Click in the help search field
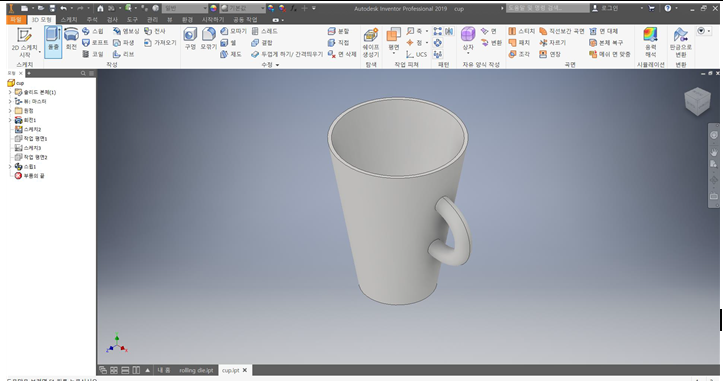Screen dimensions: 723x381 click(547, 8)
